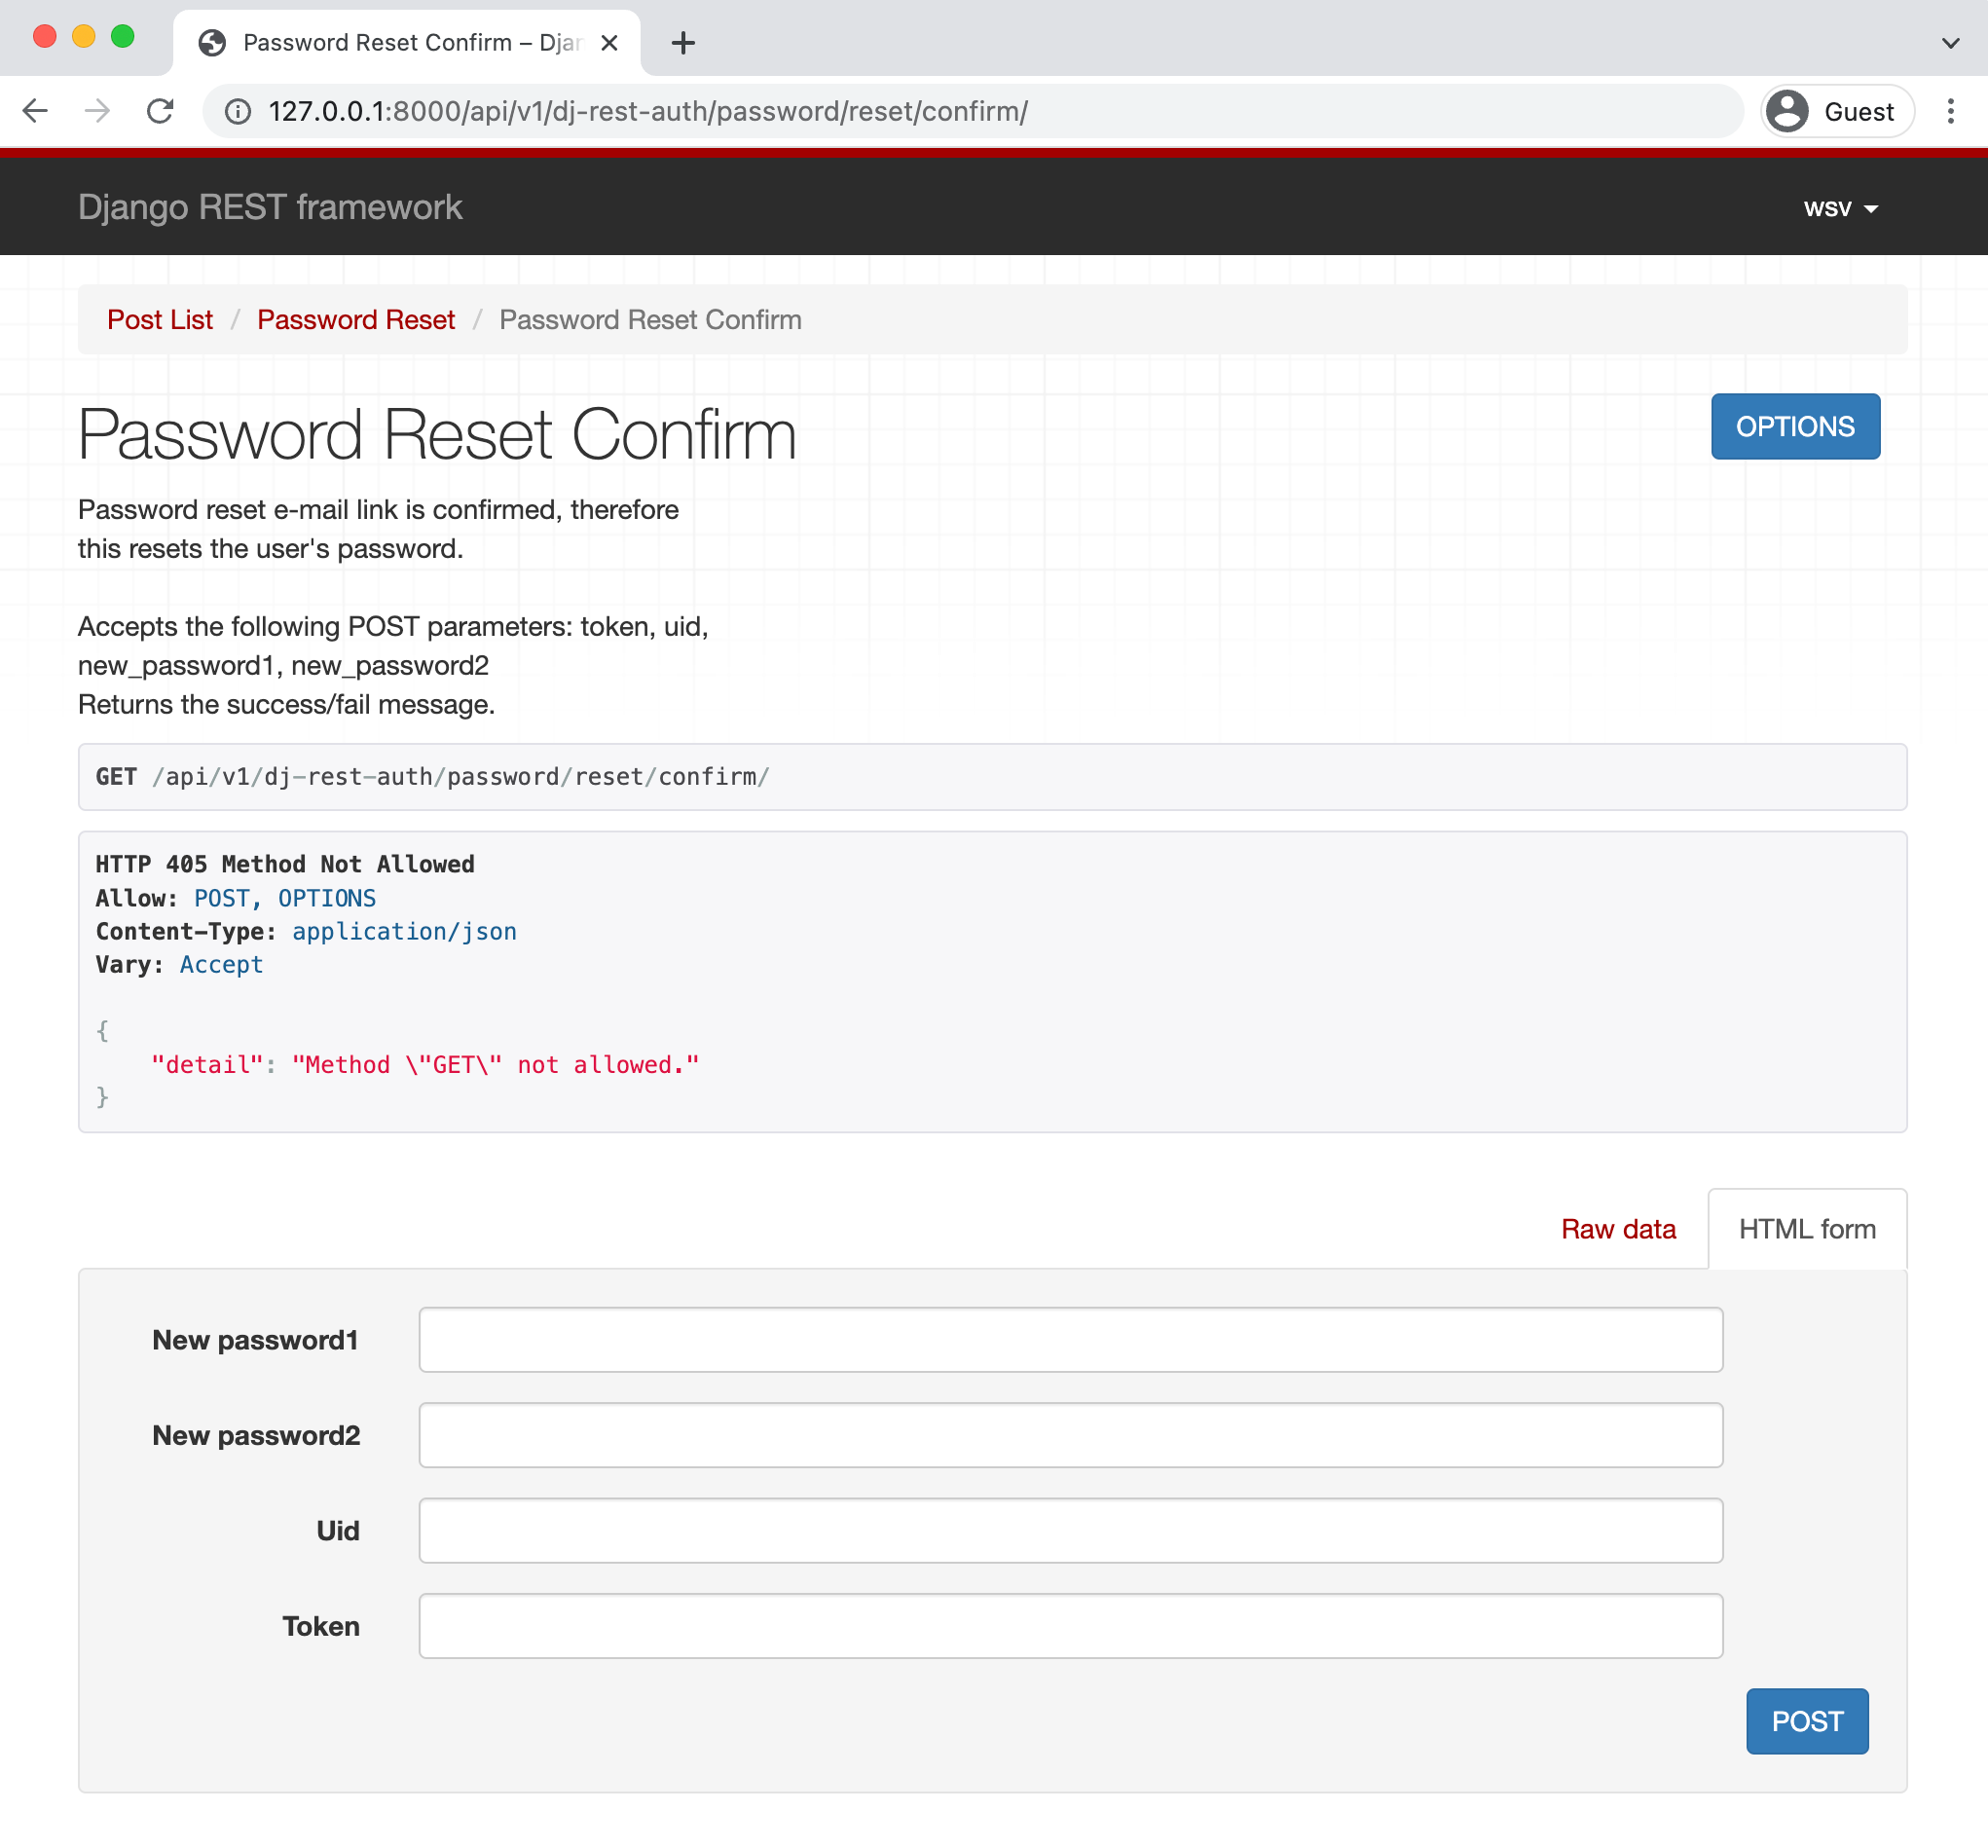The image size is (1988, 1848).
Task: Click the 'Accept' vary header value
Action: point(221,964)
